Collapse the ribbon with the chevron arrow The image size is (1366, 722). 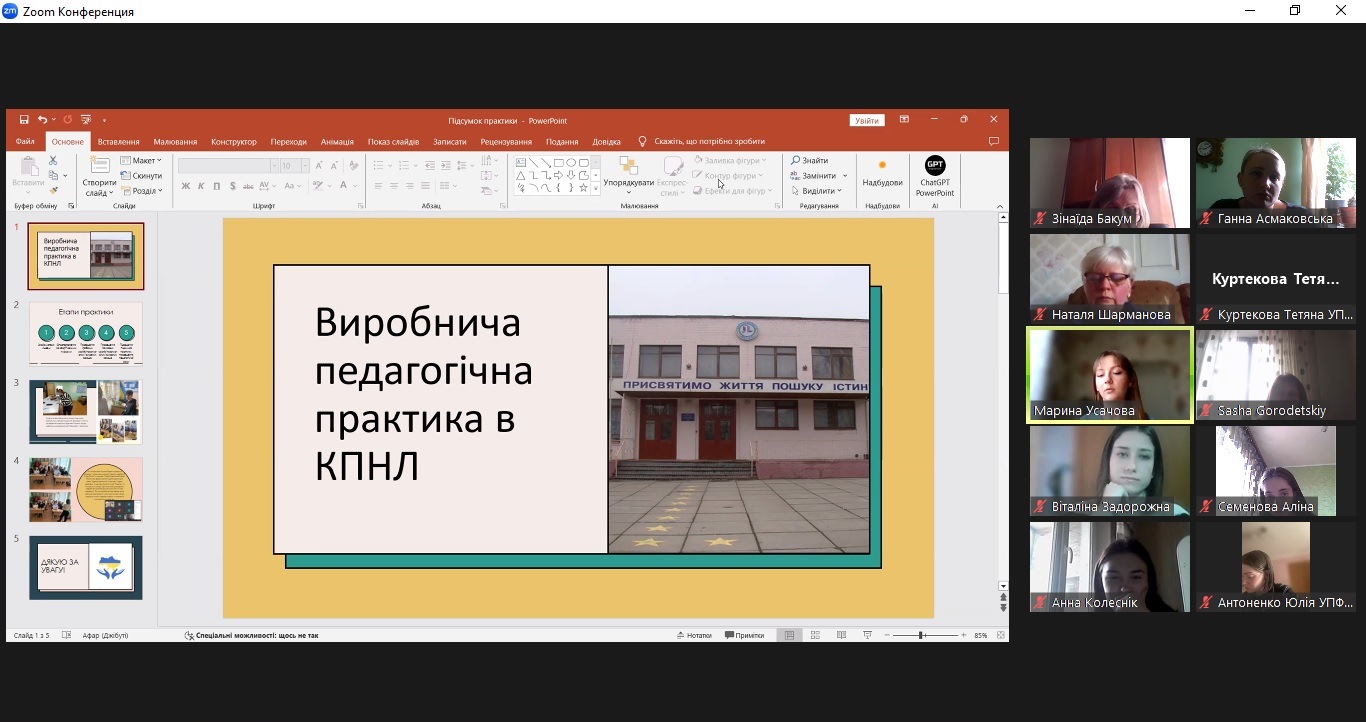click(1000, 207)
